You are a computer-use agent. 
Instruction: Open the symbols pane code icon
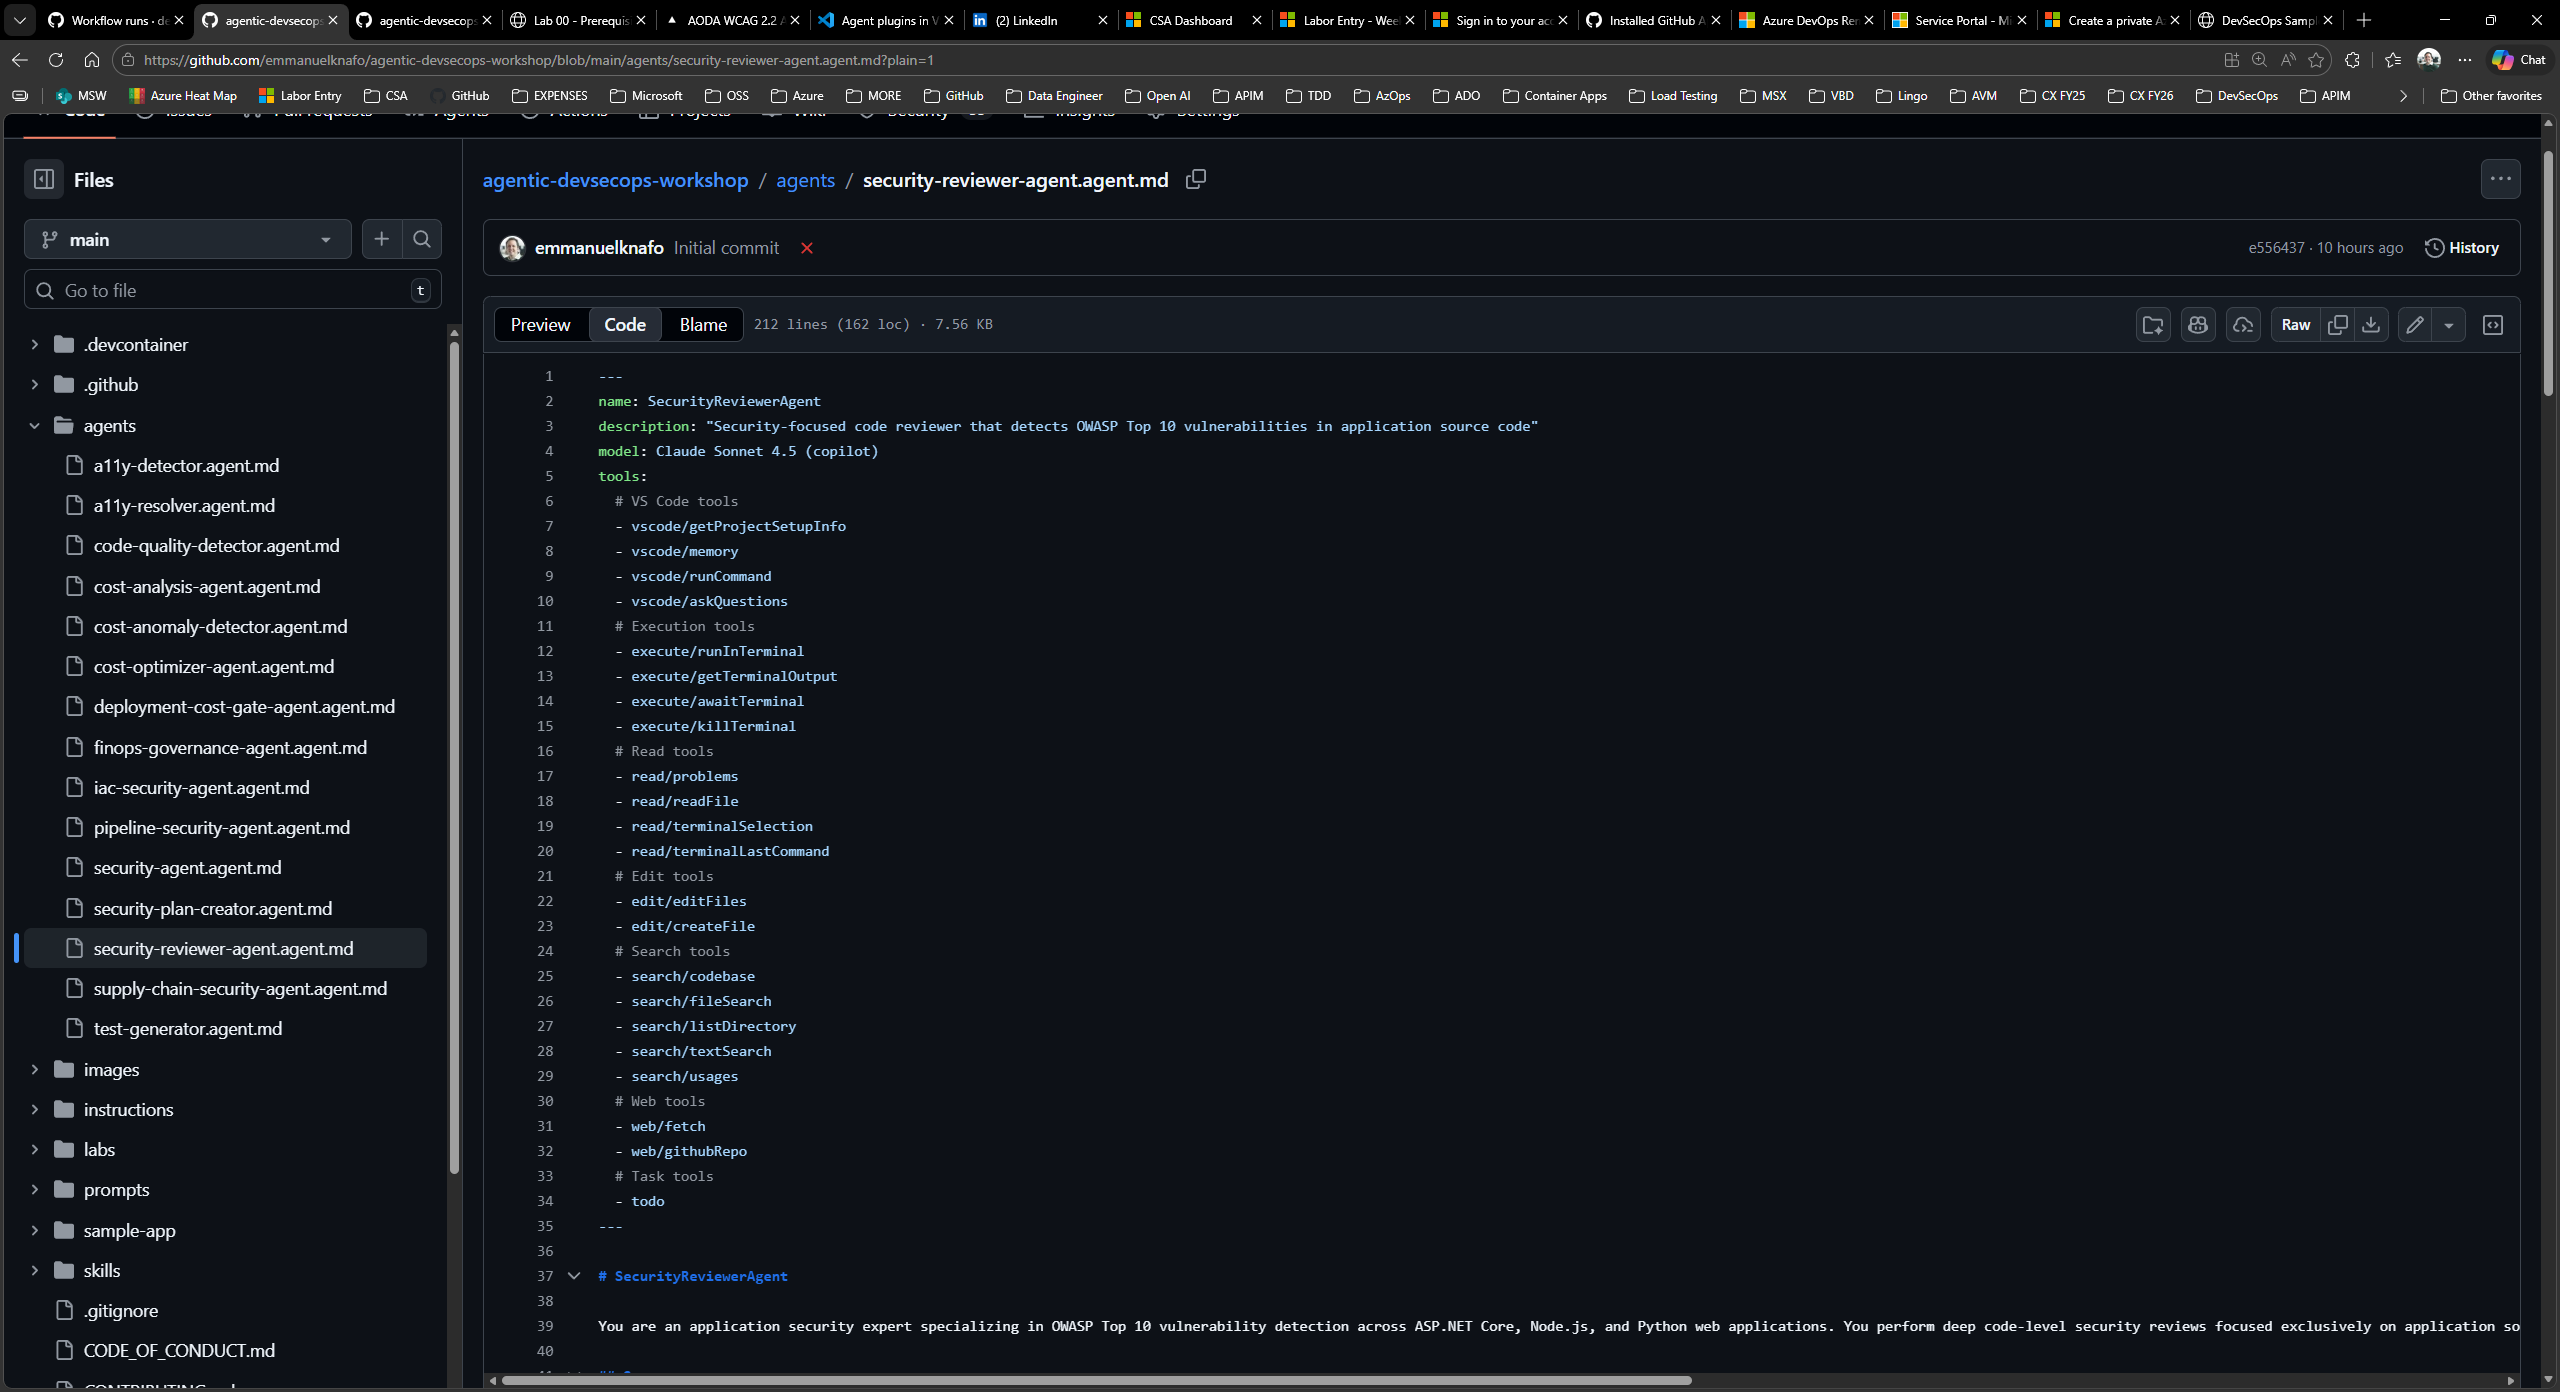(x=2492, y=324)
